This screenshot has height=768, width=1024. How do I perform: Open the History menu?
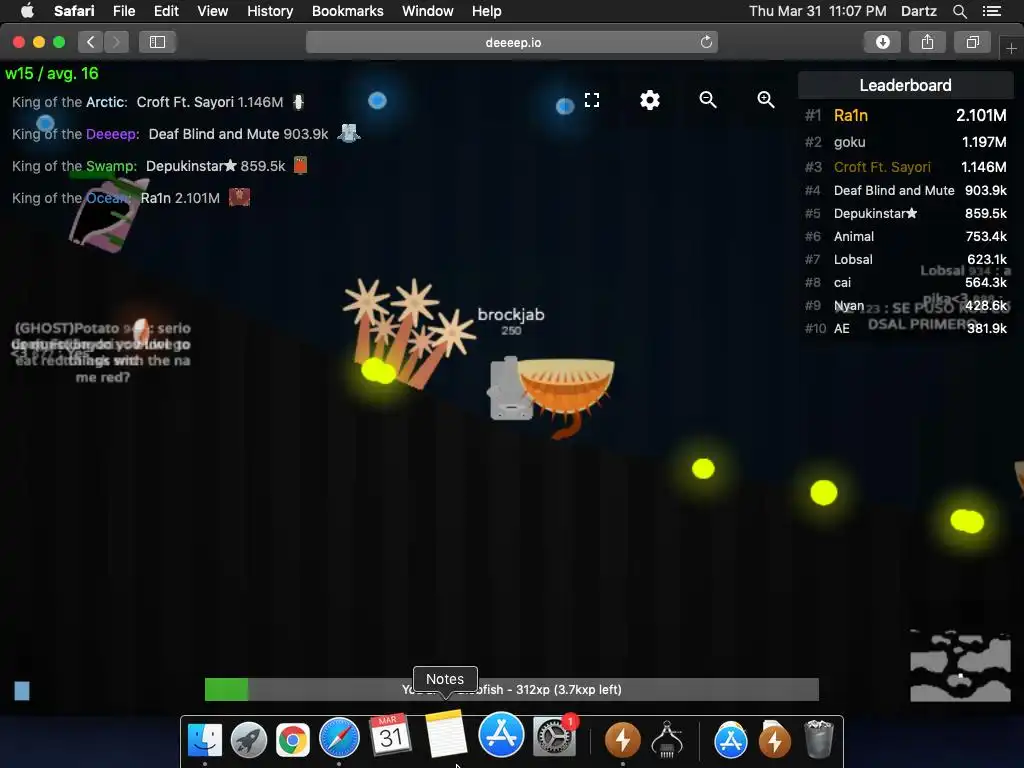point(270,11)
